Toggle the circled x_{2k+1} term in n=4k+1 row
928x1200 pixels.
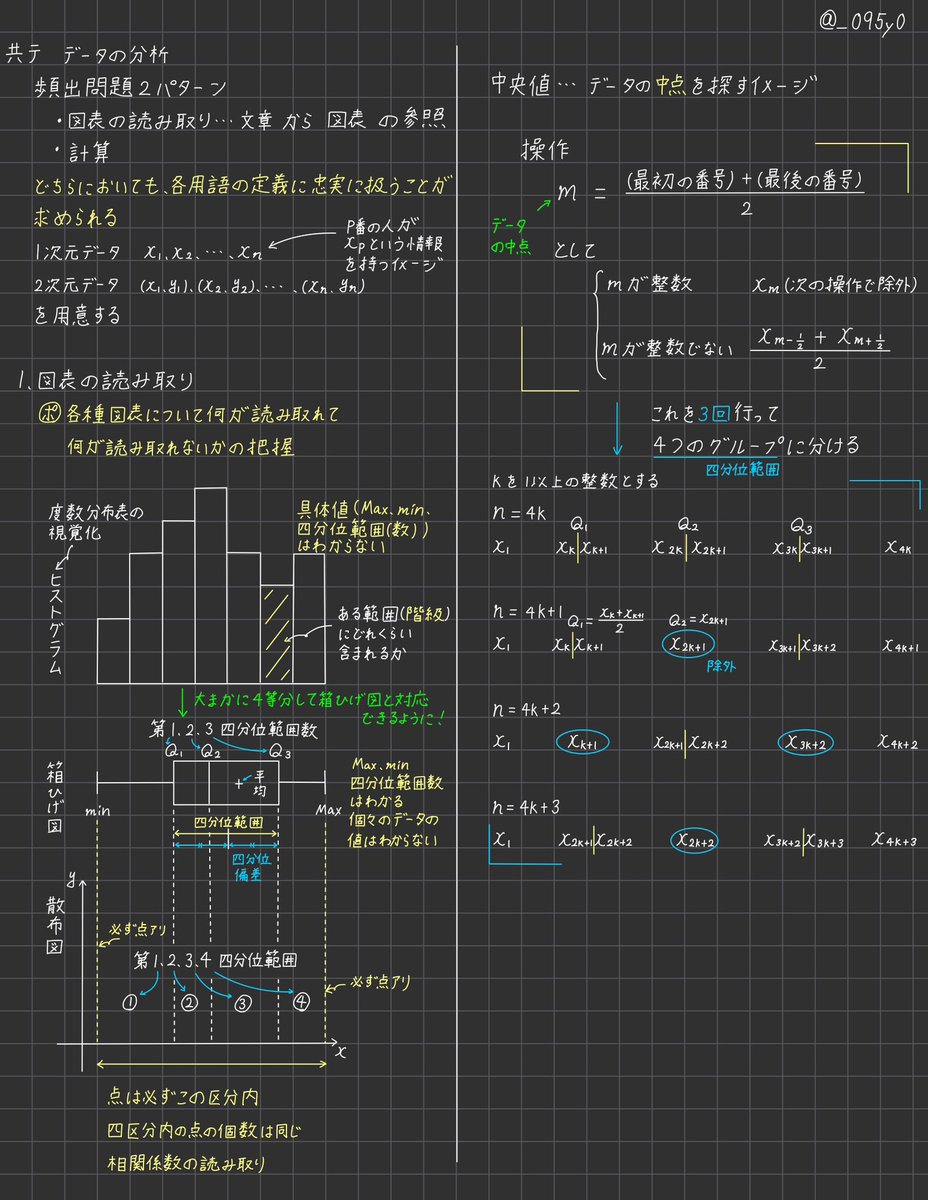tap(688, 646)
